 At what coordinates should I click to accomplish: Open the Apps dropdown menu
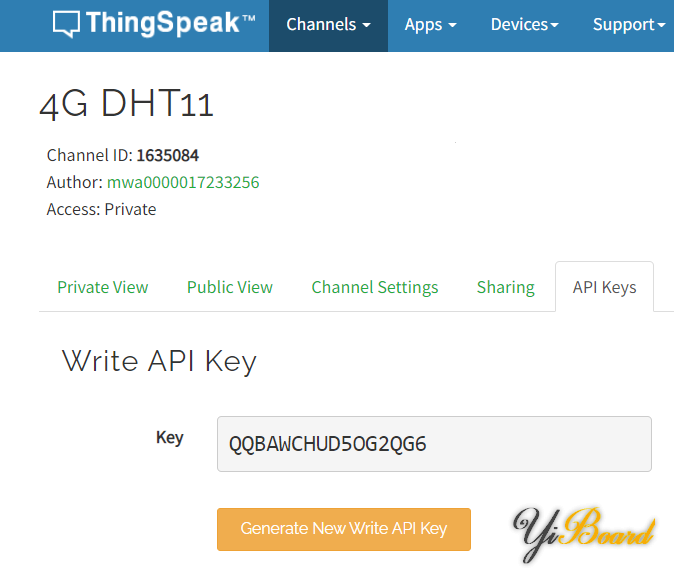(x=430, y=25)
